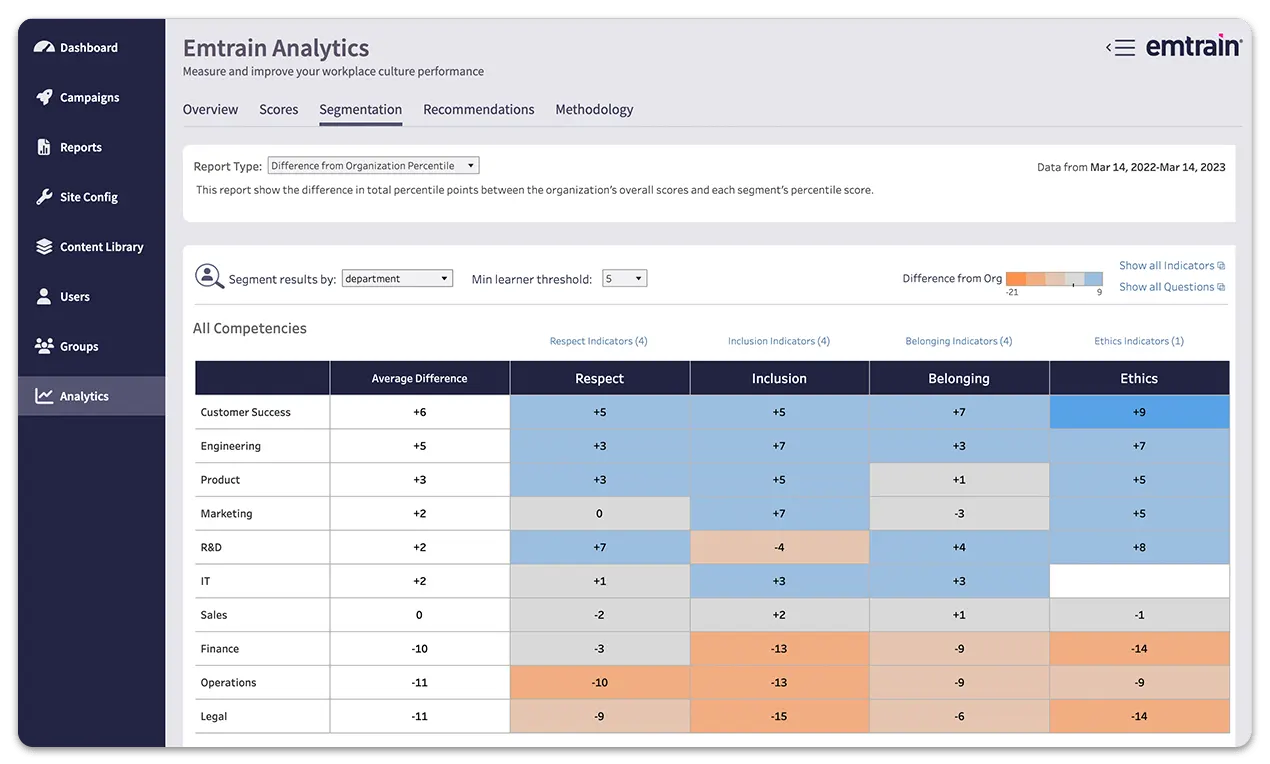Click Sales Belonging +1 cell
Image resolution: width=1270 pixels, height=764 pixels.
point(959,615)
